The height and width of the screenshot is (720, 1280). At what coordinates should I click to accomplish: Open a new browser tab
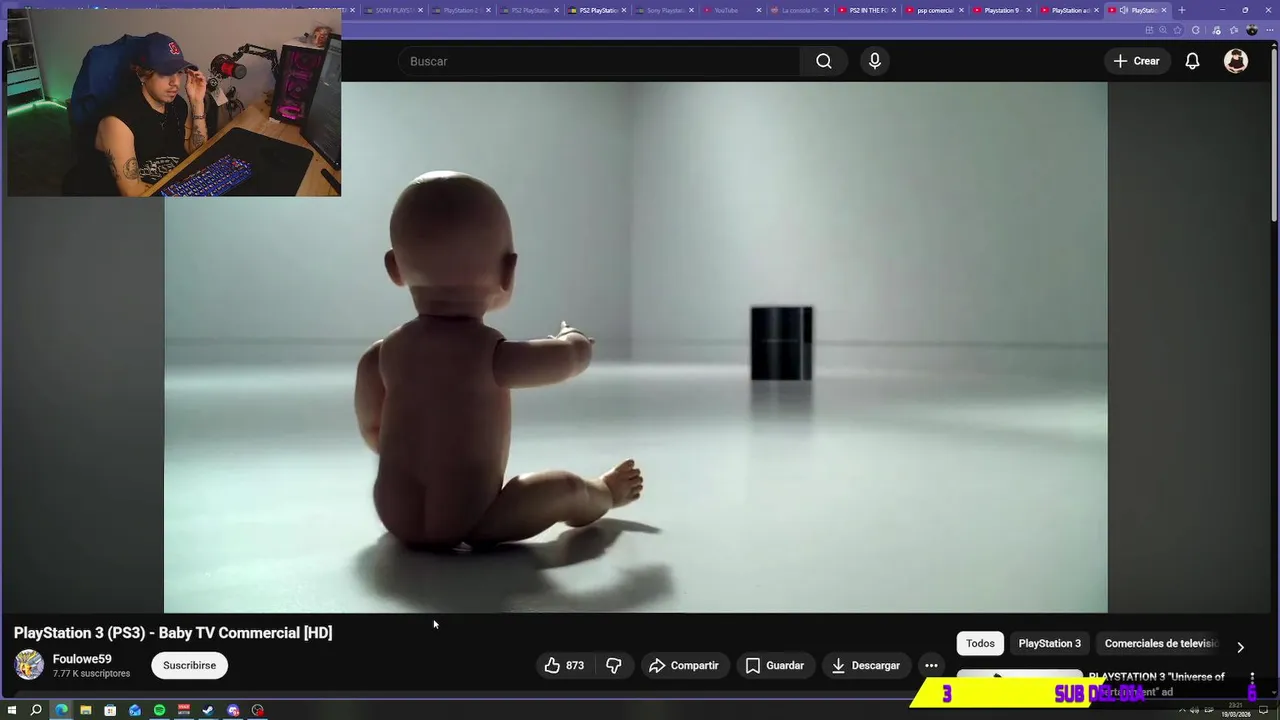[1182, 10]
